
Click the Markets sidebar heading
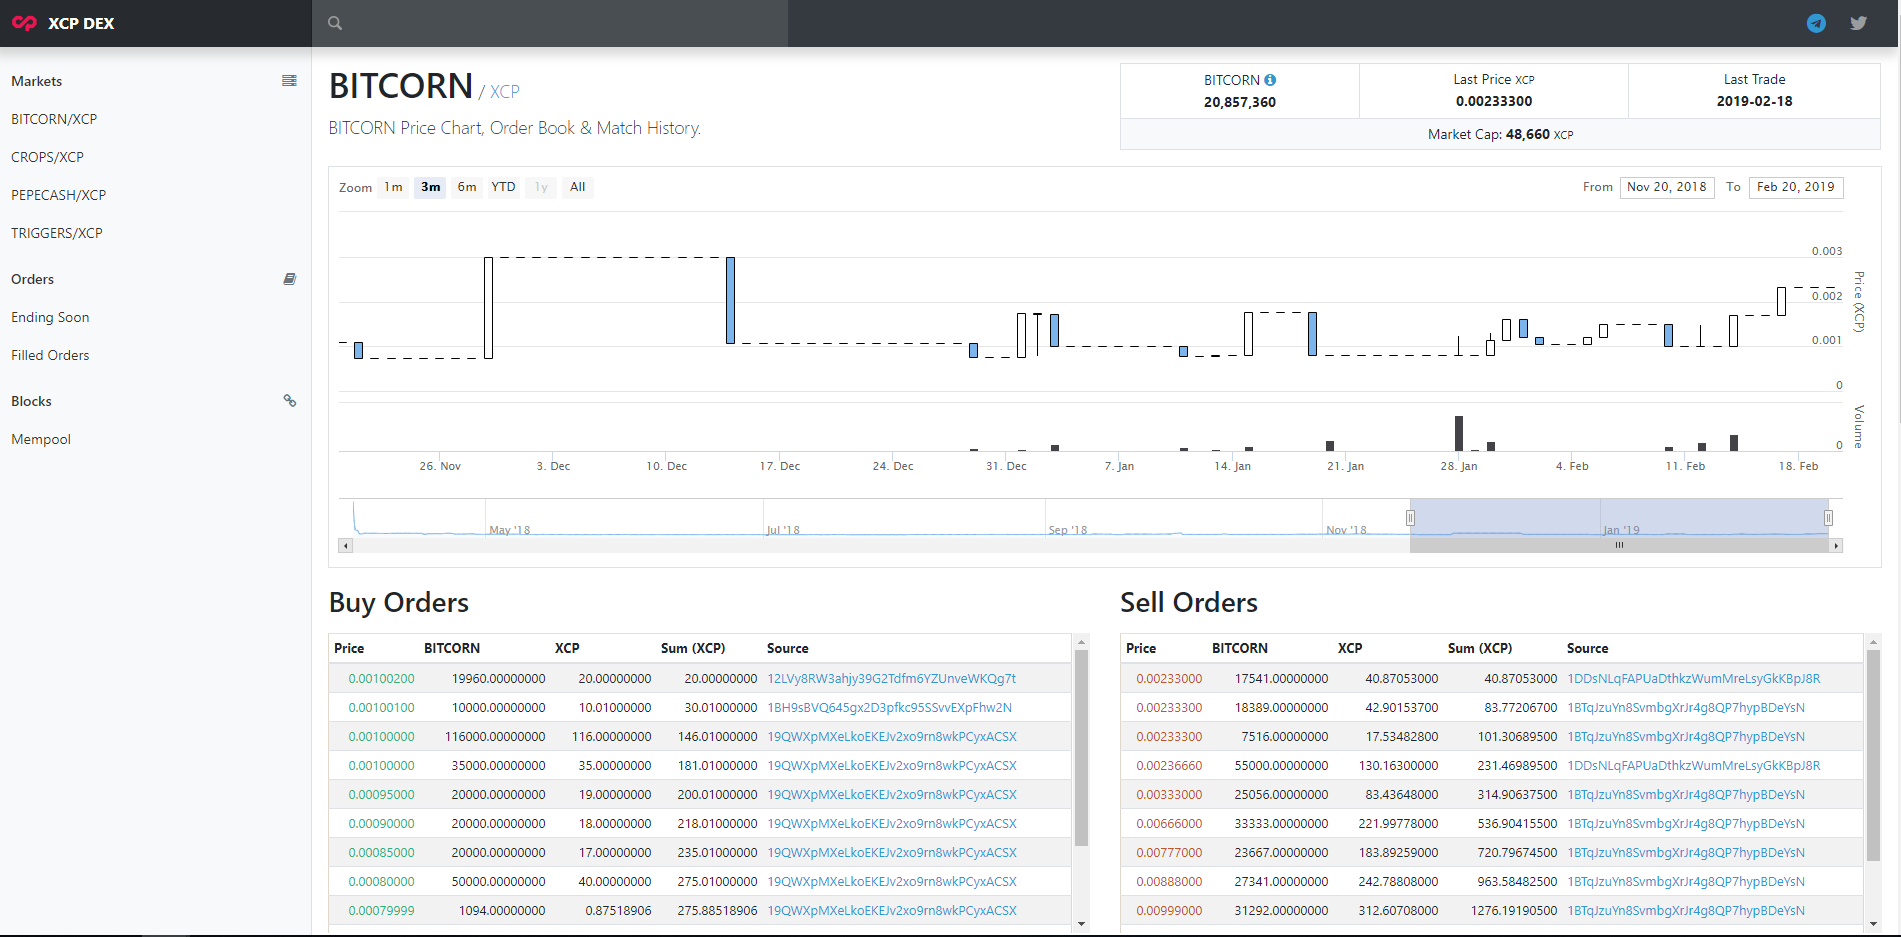pos(36,81)
